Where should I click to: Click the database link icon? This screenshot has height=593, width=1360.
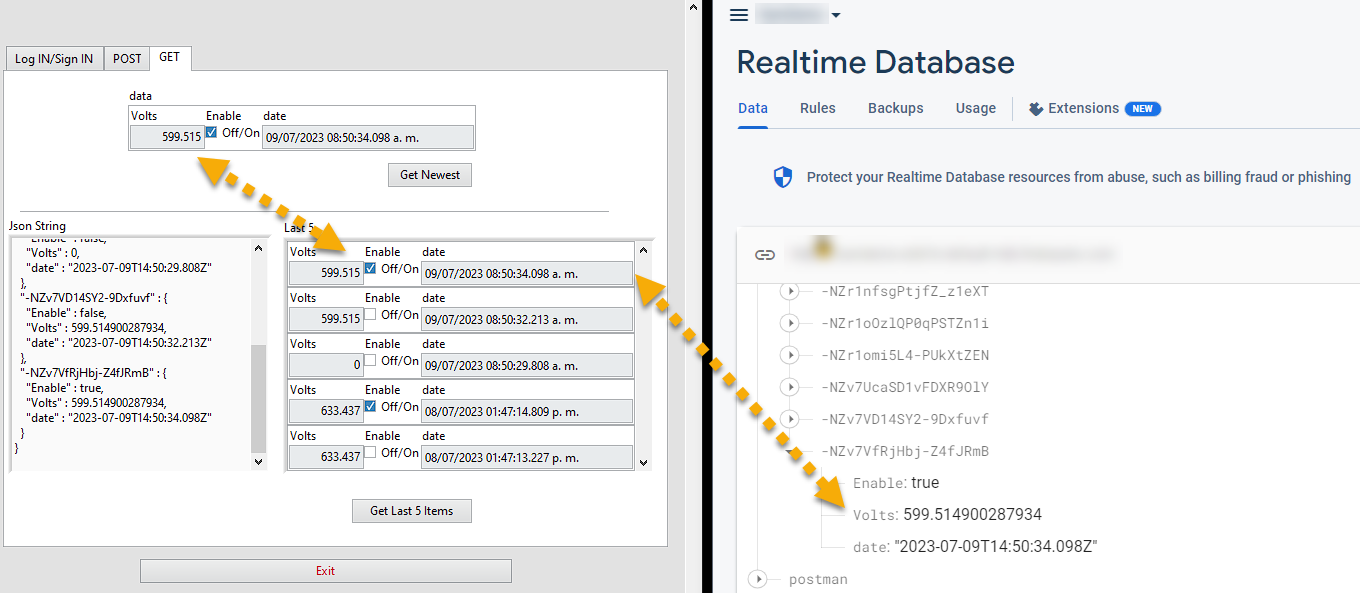[x=766, y=254]
